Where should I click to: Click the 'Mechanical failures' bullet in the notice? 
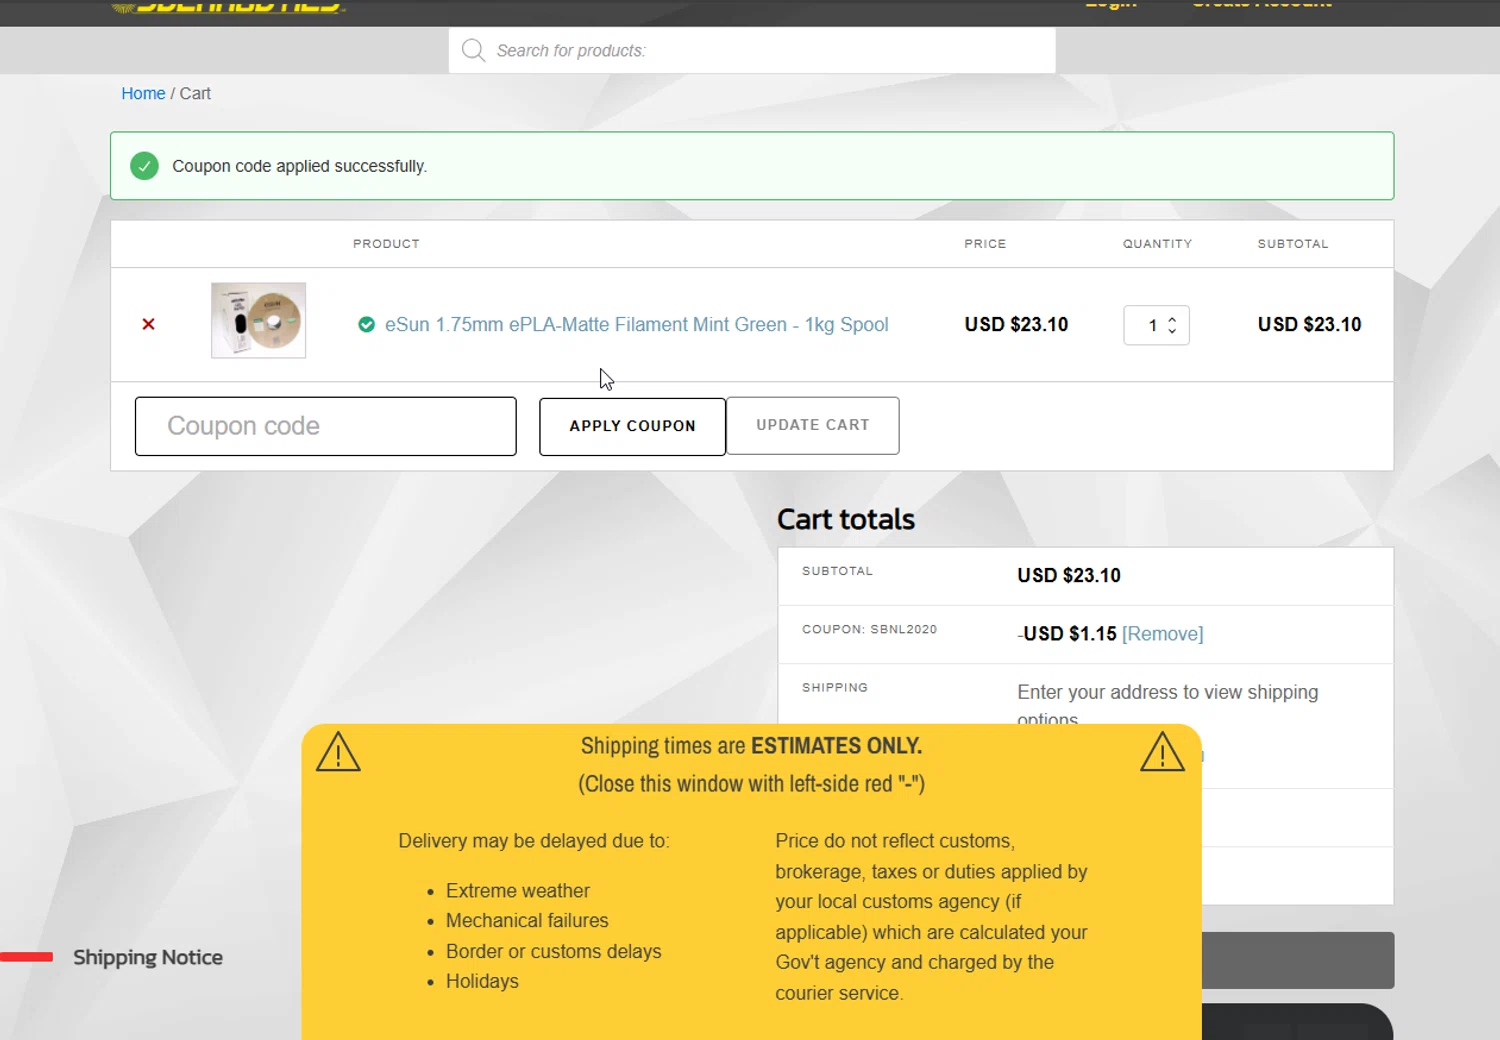tap(527, 920)
